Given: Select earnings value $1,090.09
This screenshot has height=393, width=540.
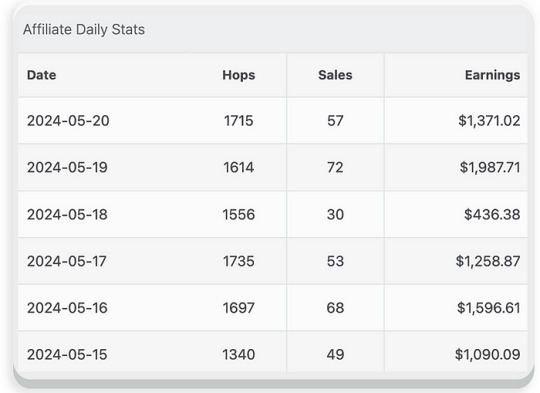Looking at the screenshot, I should pos(488,354).
